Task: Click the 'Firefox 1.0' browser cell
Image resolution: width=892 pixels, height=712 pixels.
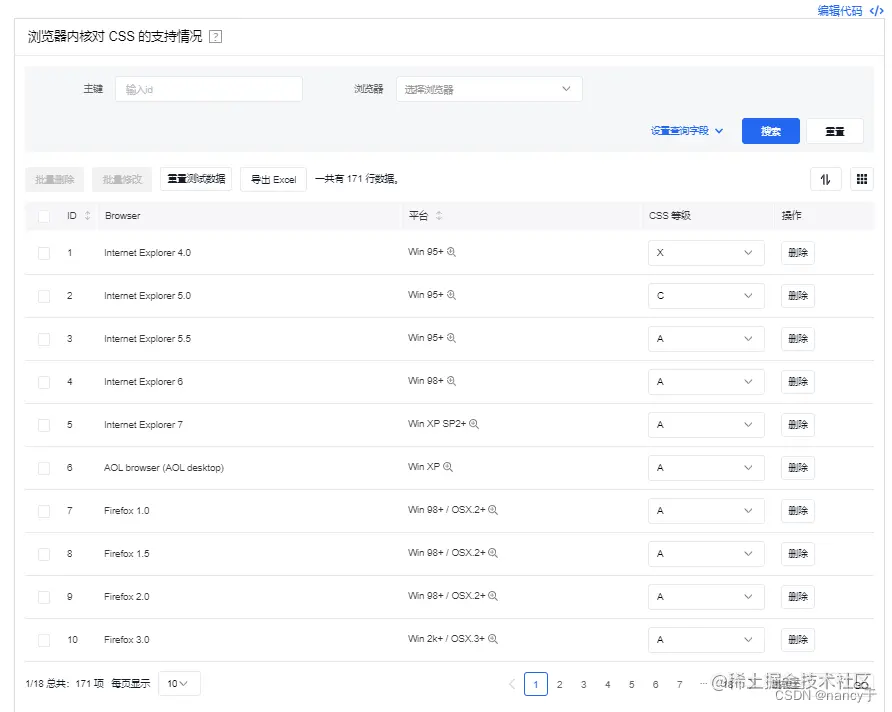Action: click(x=127, y=511)
